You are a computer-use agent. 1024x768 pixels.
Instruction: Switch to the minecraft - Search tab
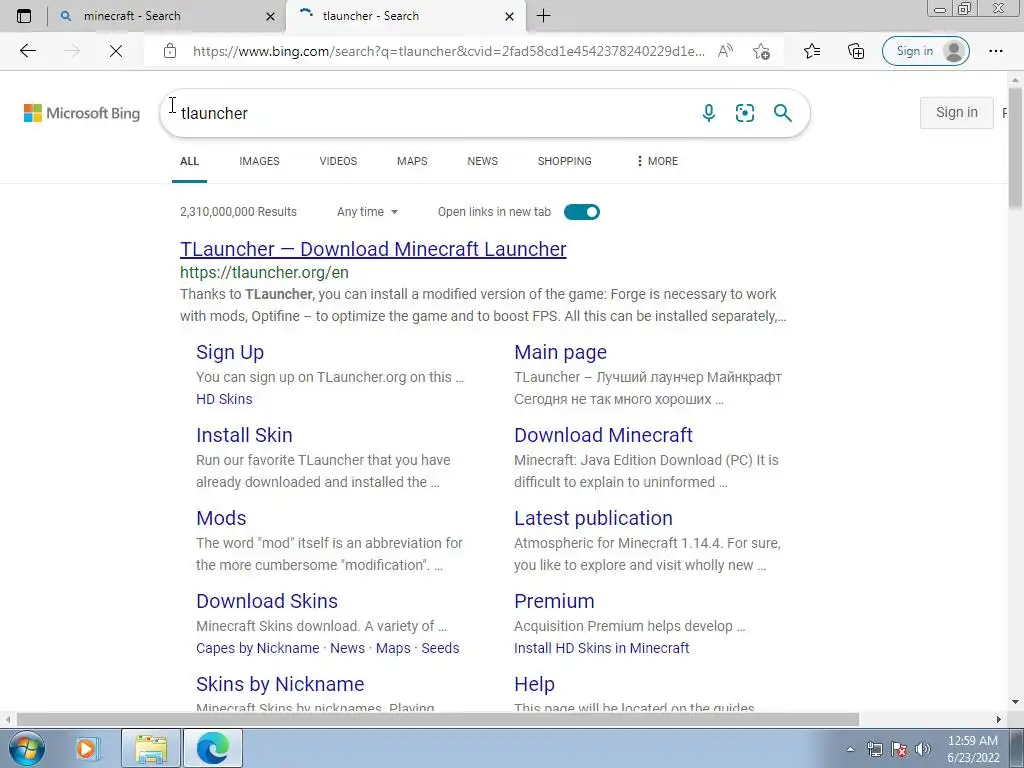167,16
